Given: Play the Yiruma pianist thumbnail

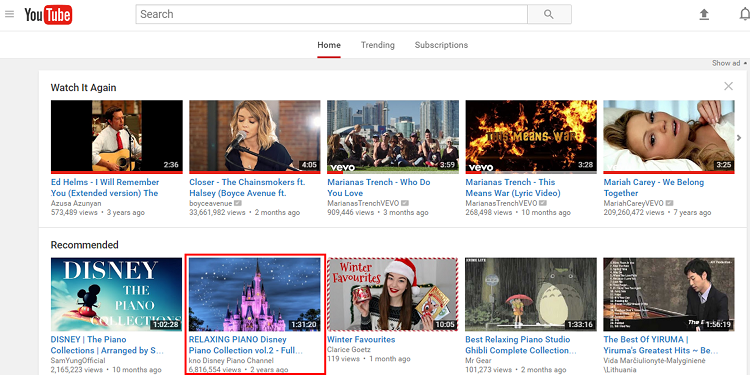Looking at the screenshot, I should [669, 294].
